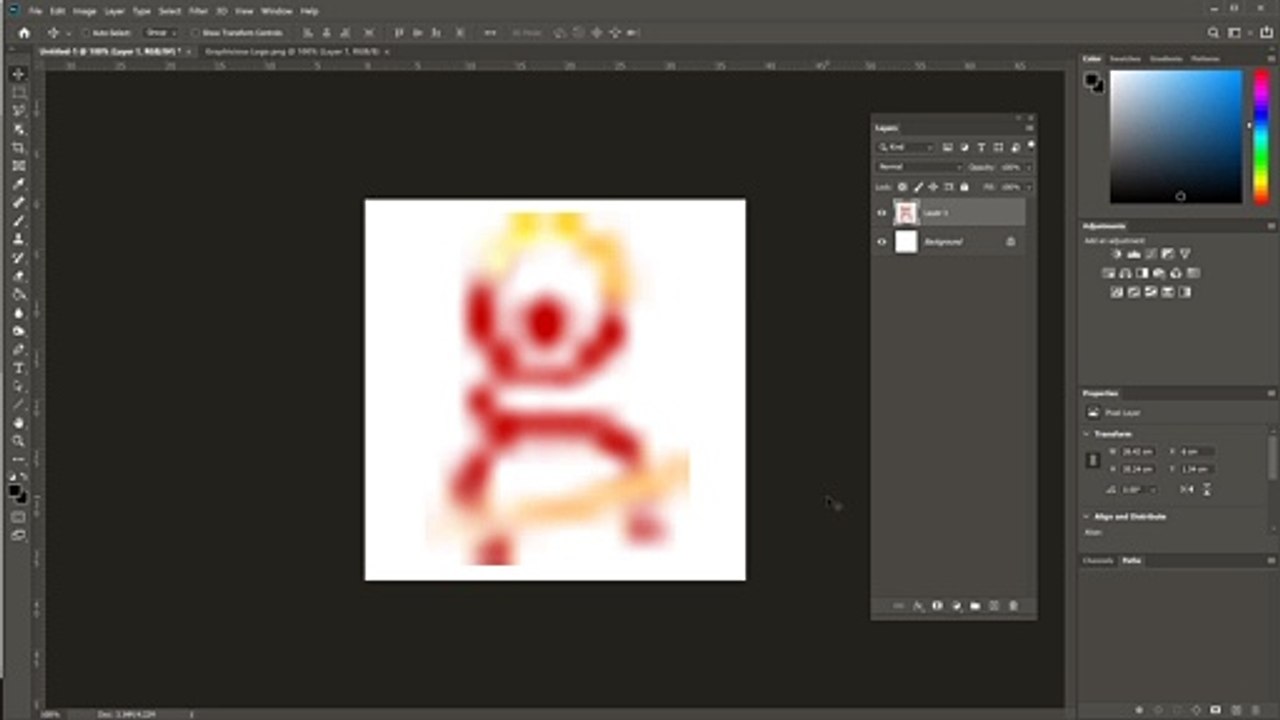The image size is (1280, 720).
Task: Open the Window menu
Action: click(276, 11)
